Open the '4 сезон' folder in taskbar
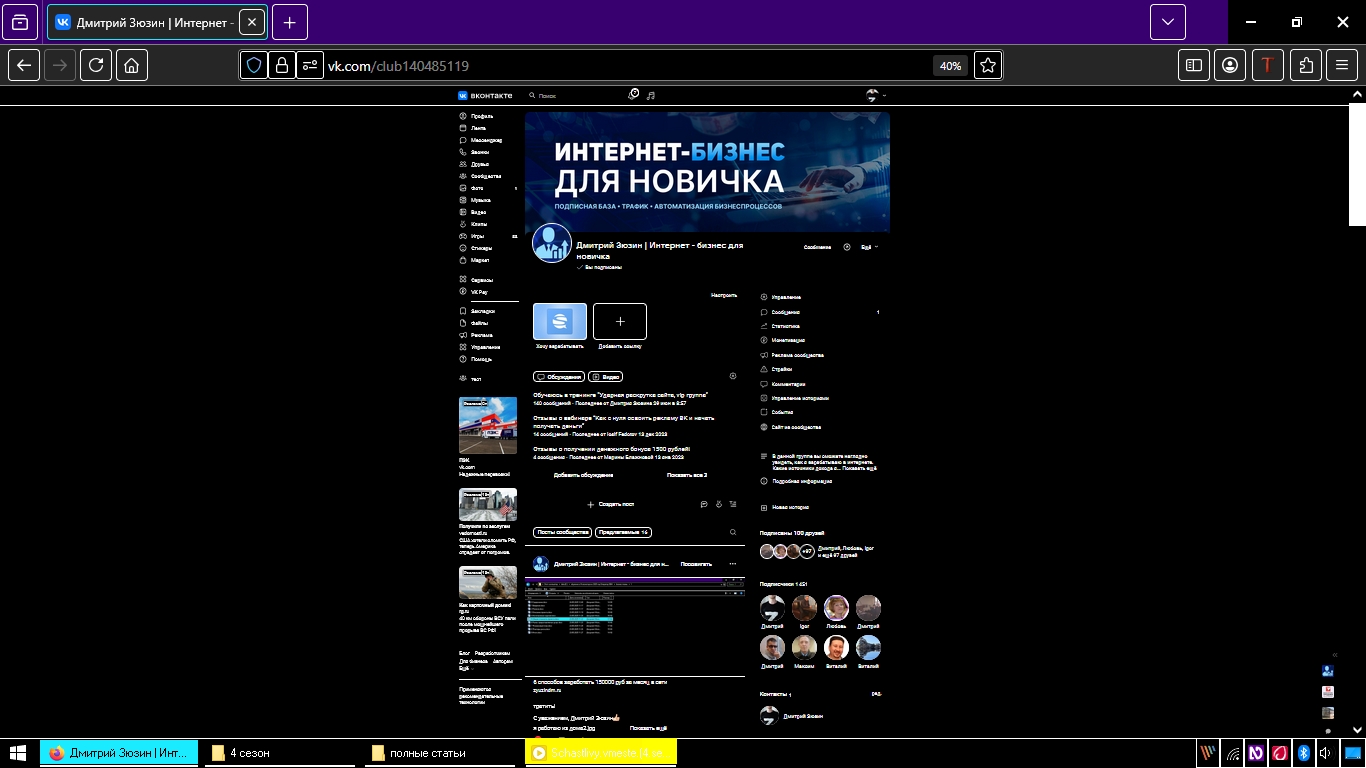Image resolution: width=1366 pixels, height=768 pixels. (x=282, y=753)
